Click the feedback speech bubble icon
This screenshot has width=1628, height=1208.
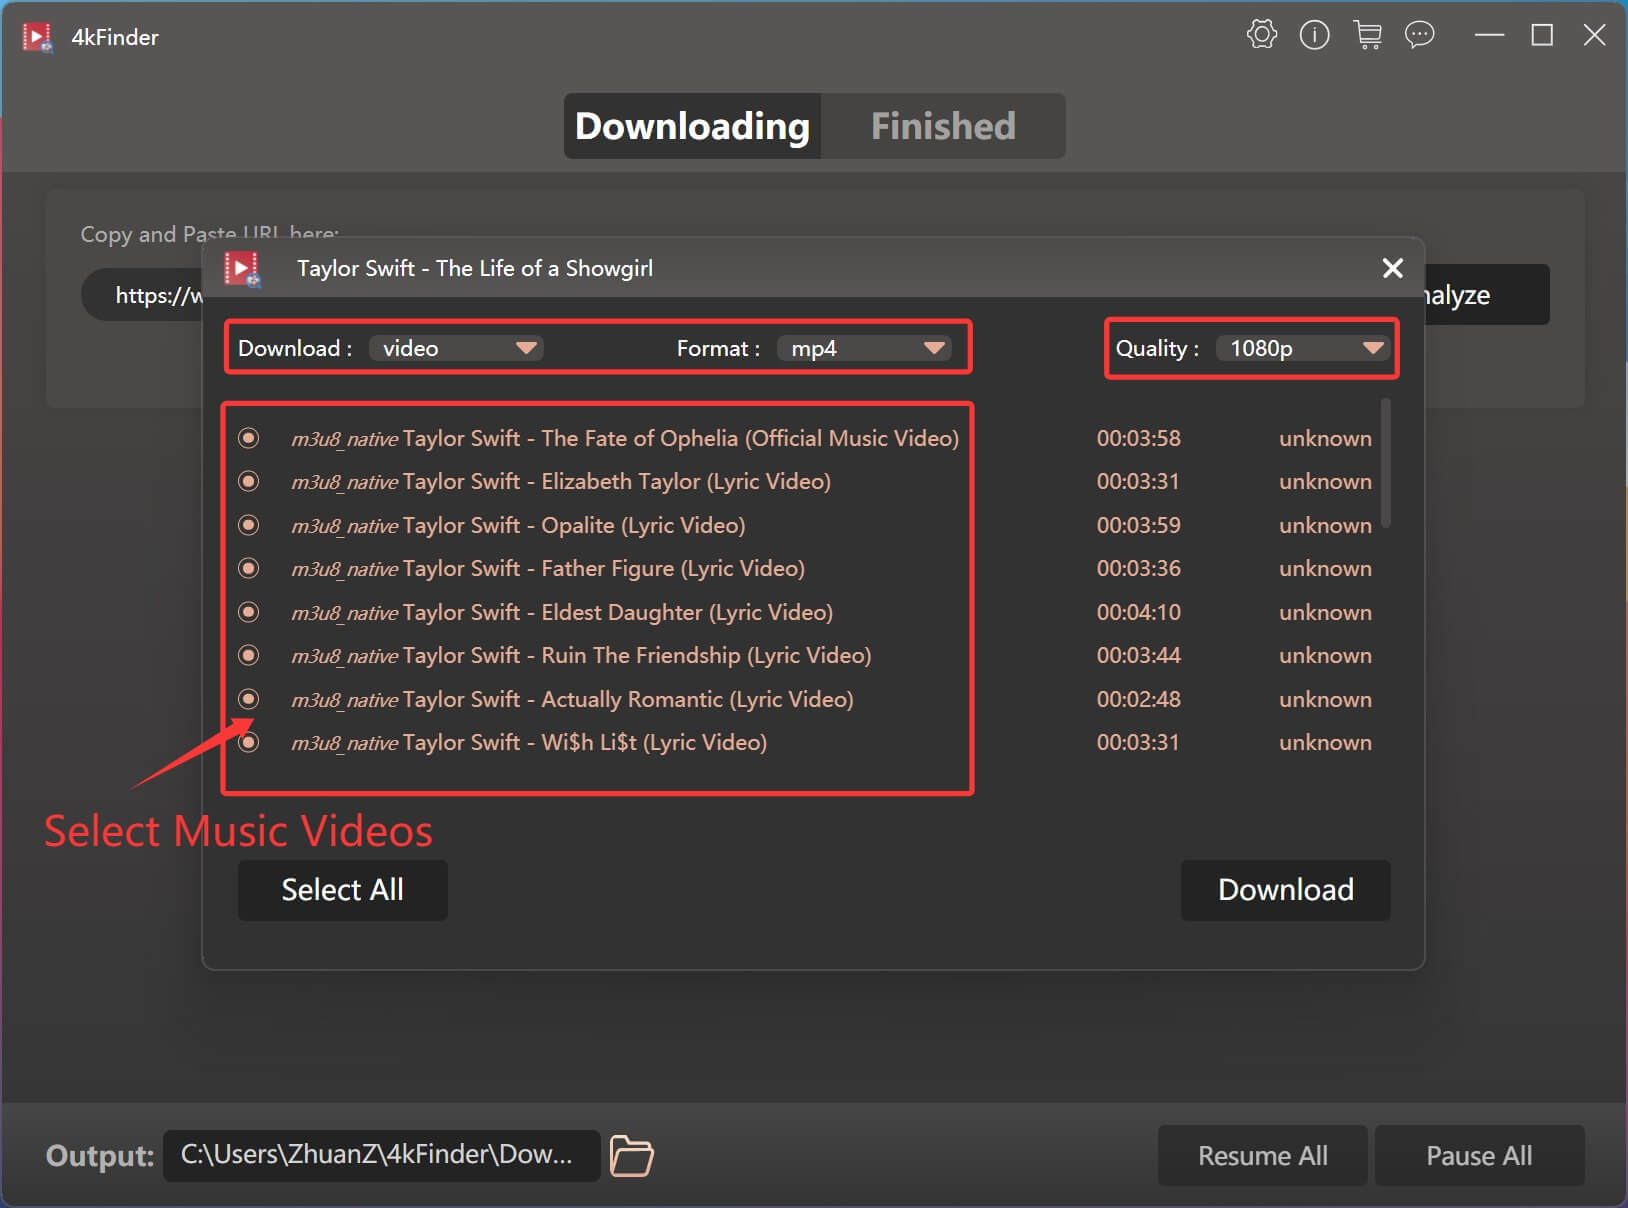tap(1419, 35)
